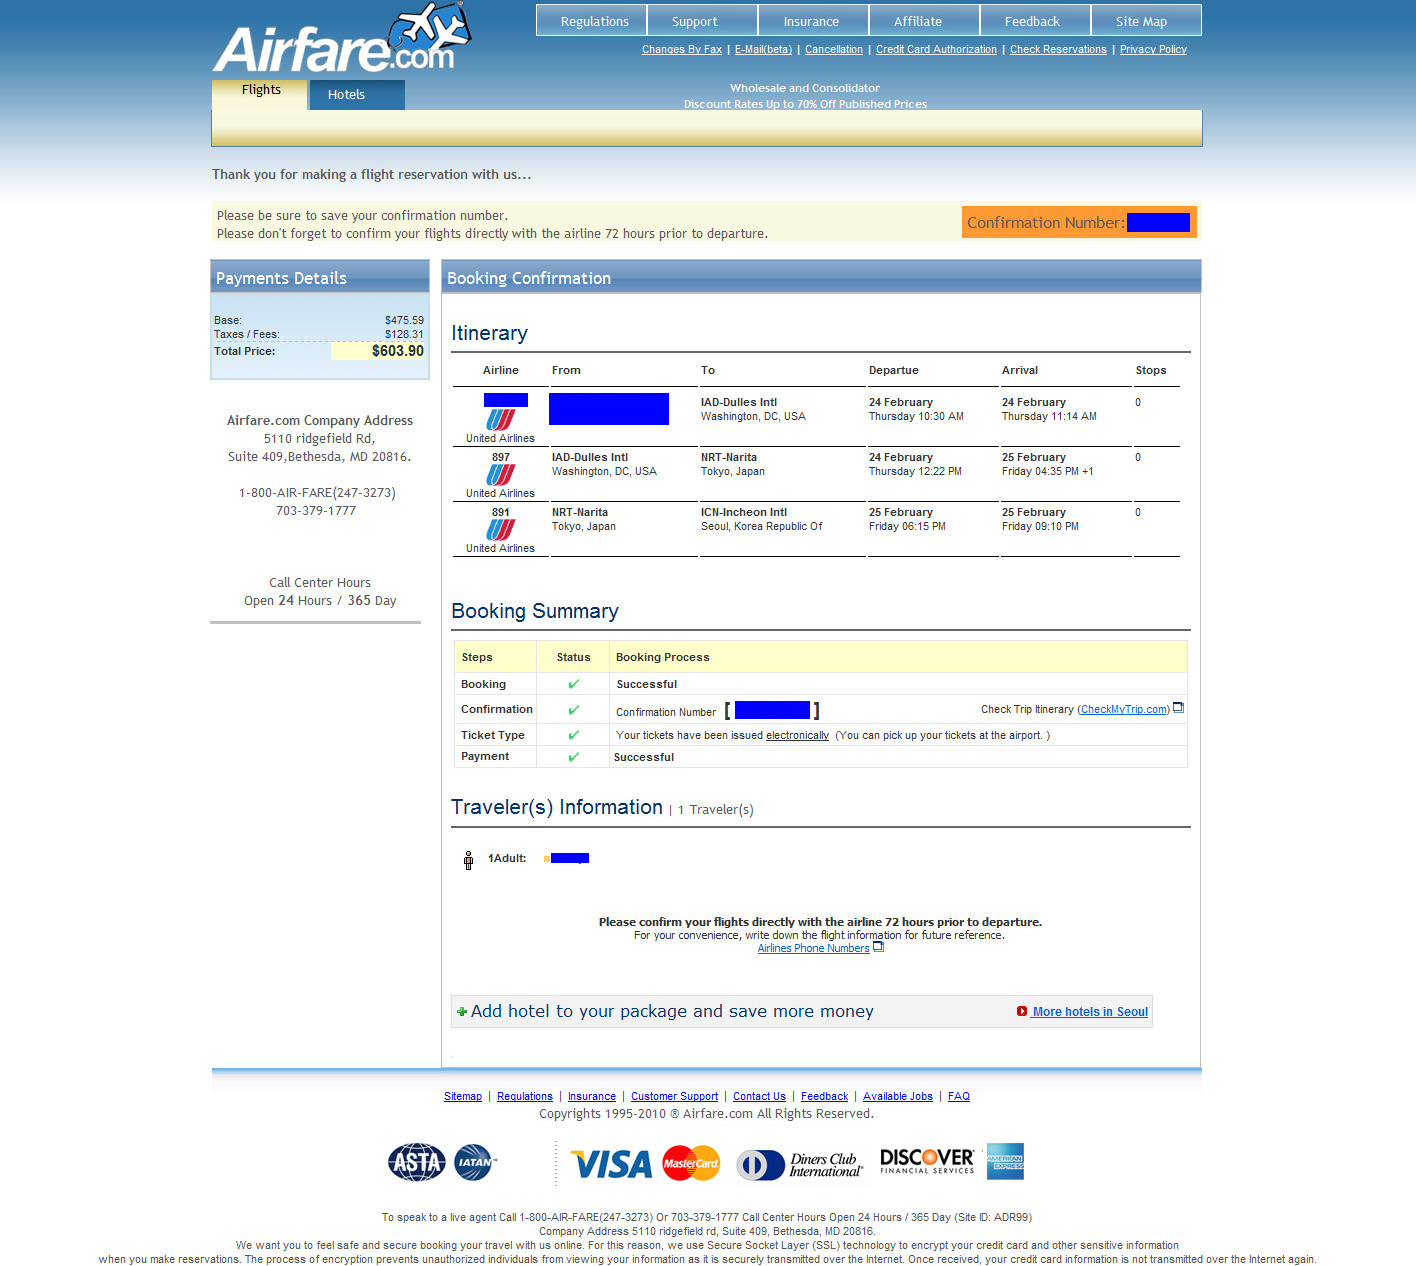
Task: Open Airlines Phone Numbers link
Action: (x=813, y=948)
